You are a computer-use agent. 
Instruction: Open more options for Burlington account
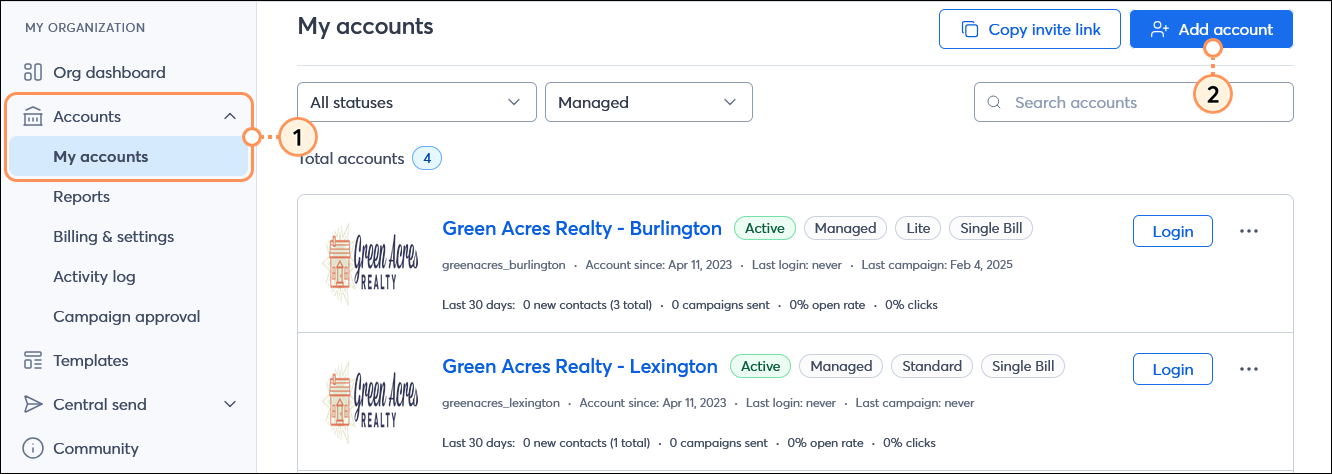pyautogui.click(x=1249, y=231)
